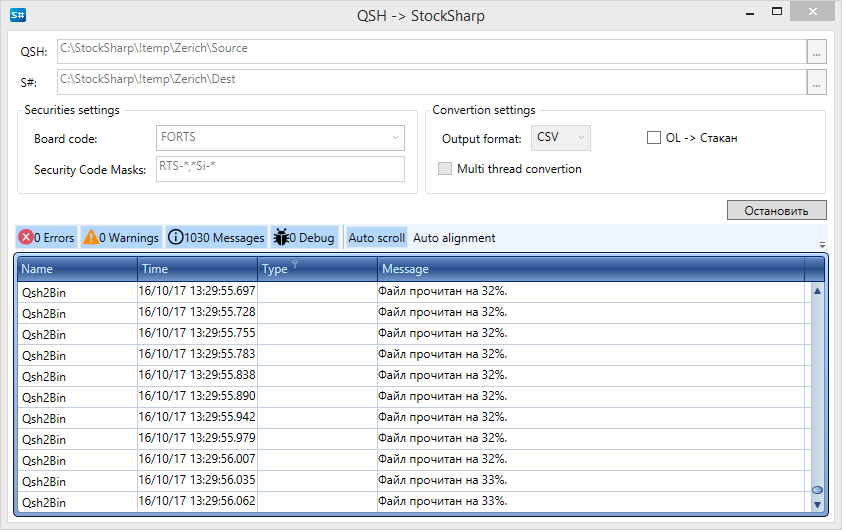Toggle the 0 Debug filter
842x530 pixels.
304,237
